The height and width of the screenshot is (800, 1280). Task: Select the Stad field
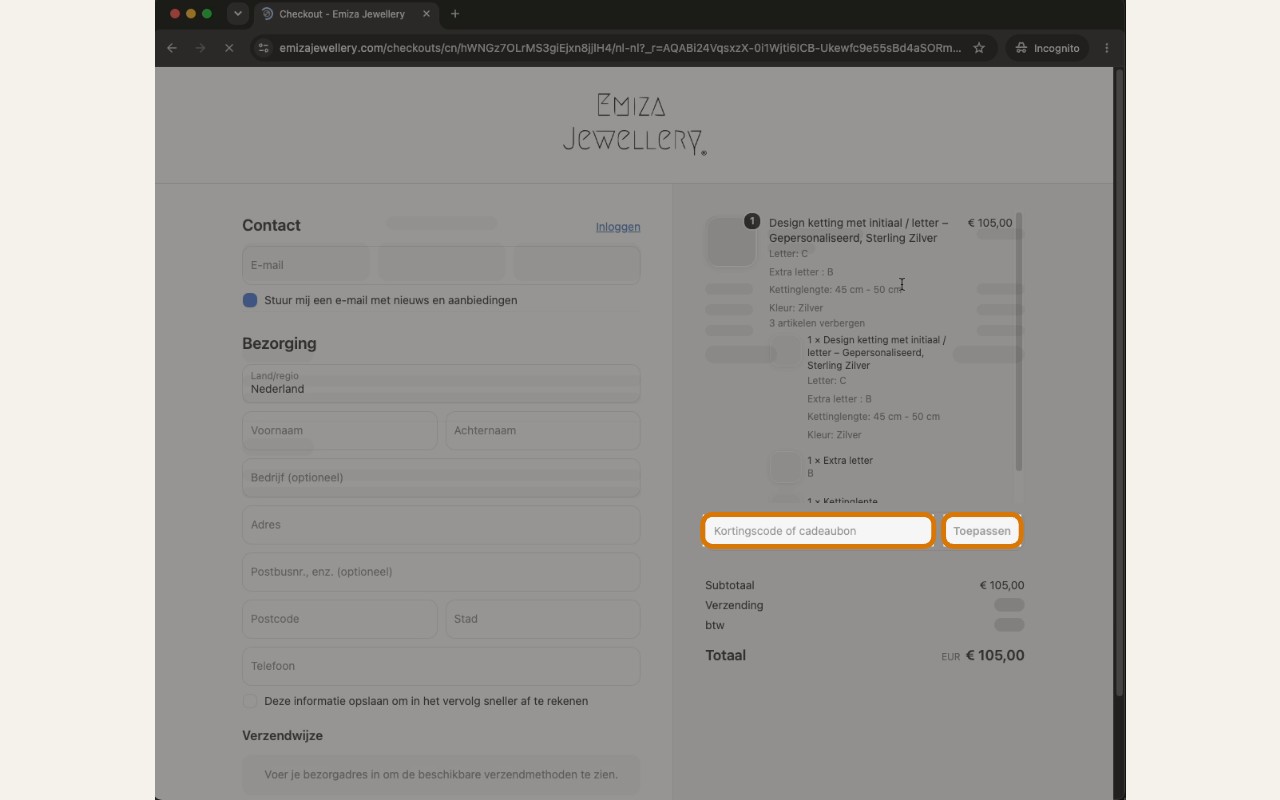click(543, 619)
